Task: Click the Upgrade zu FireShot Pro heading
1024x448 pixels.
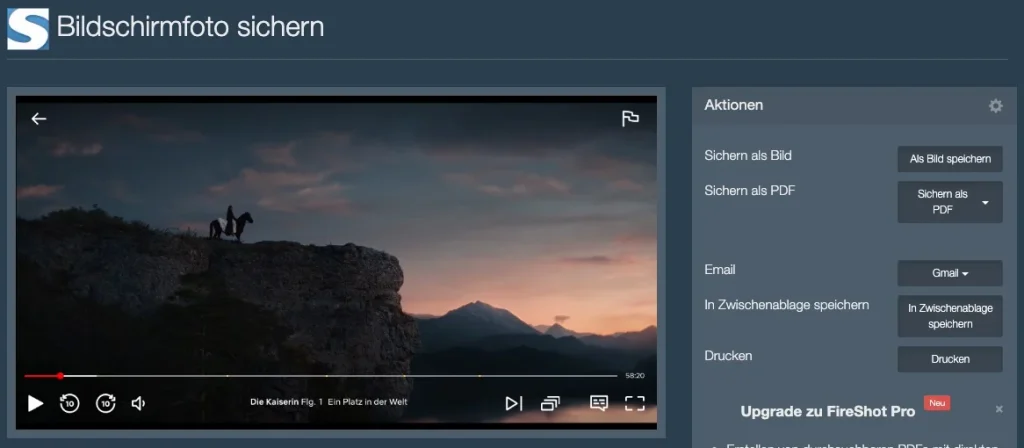Action: tap(827, 411)
